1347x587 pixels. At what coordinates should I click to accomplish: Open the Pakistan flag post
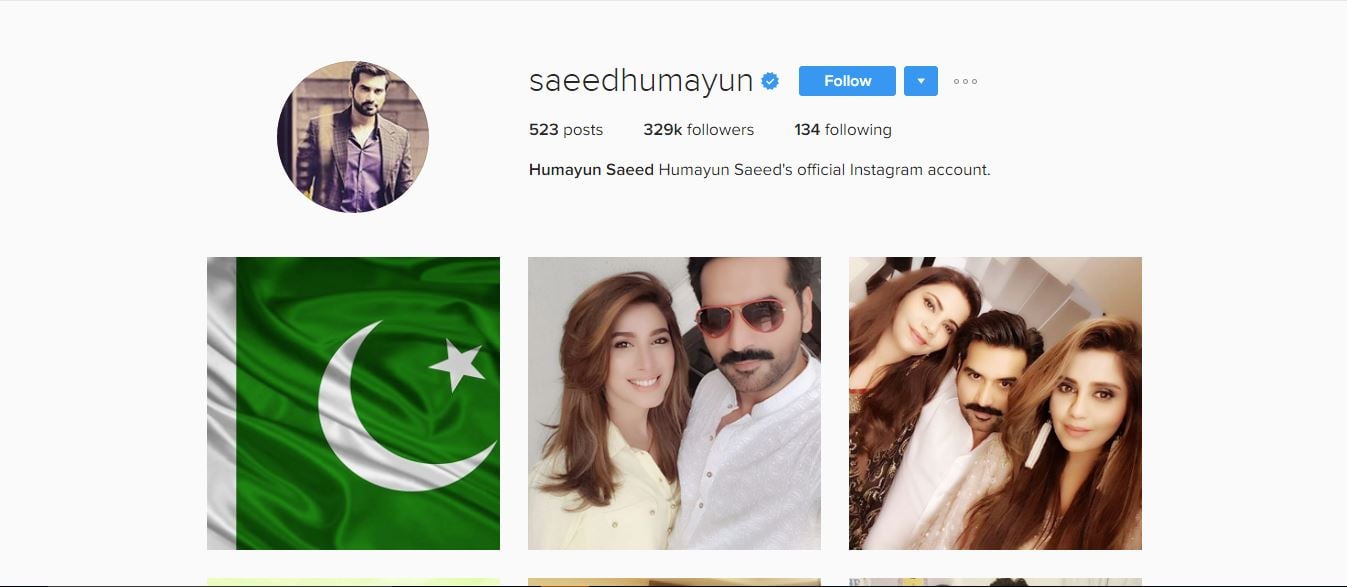tap(353, 403)
